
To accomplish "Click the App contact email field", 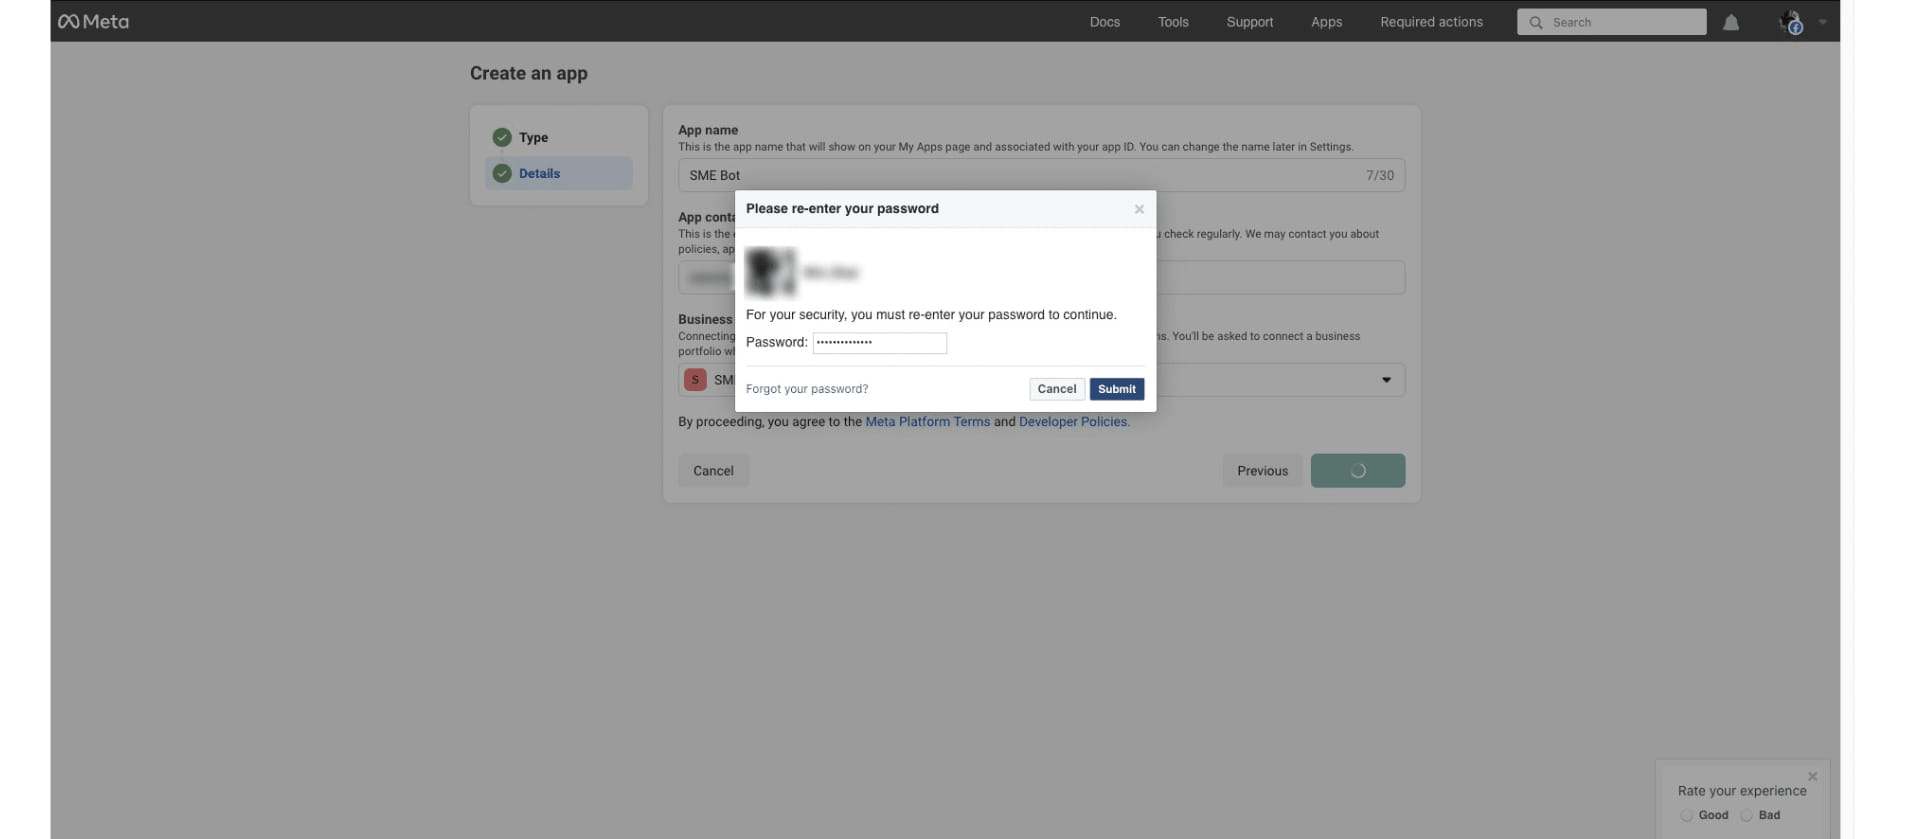I will point(1041,277).
